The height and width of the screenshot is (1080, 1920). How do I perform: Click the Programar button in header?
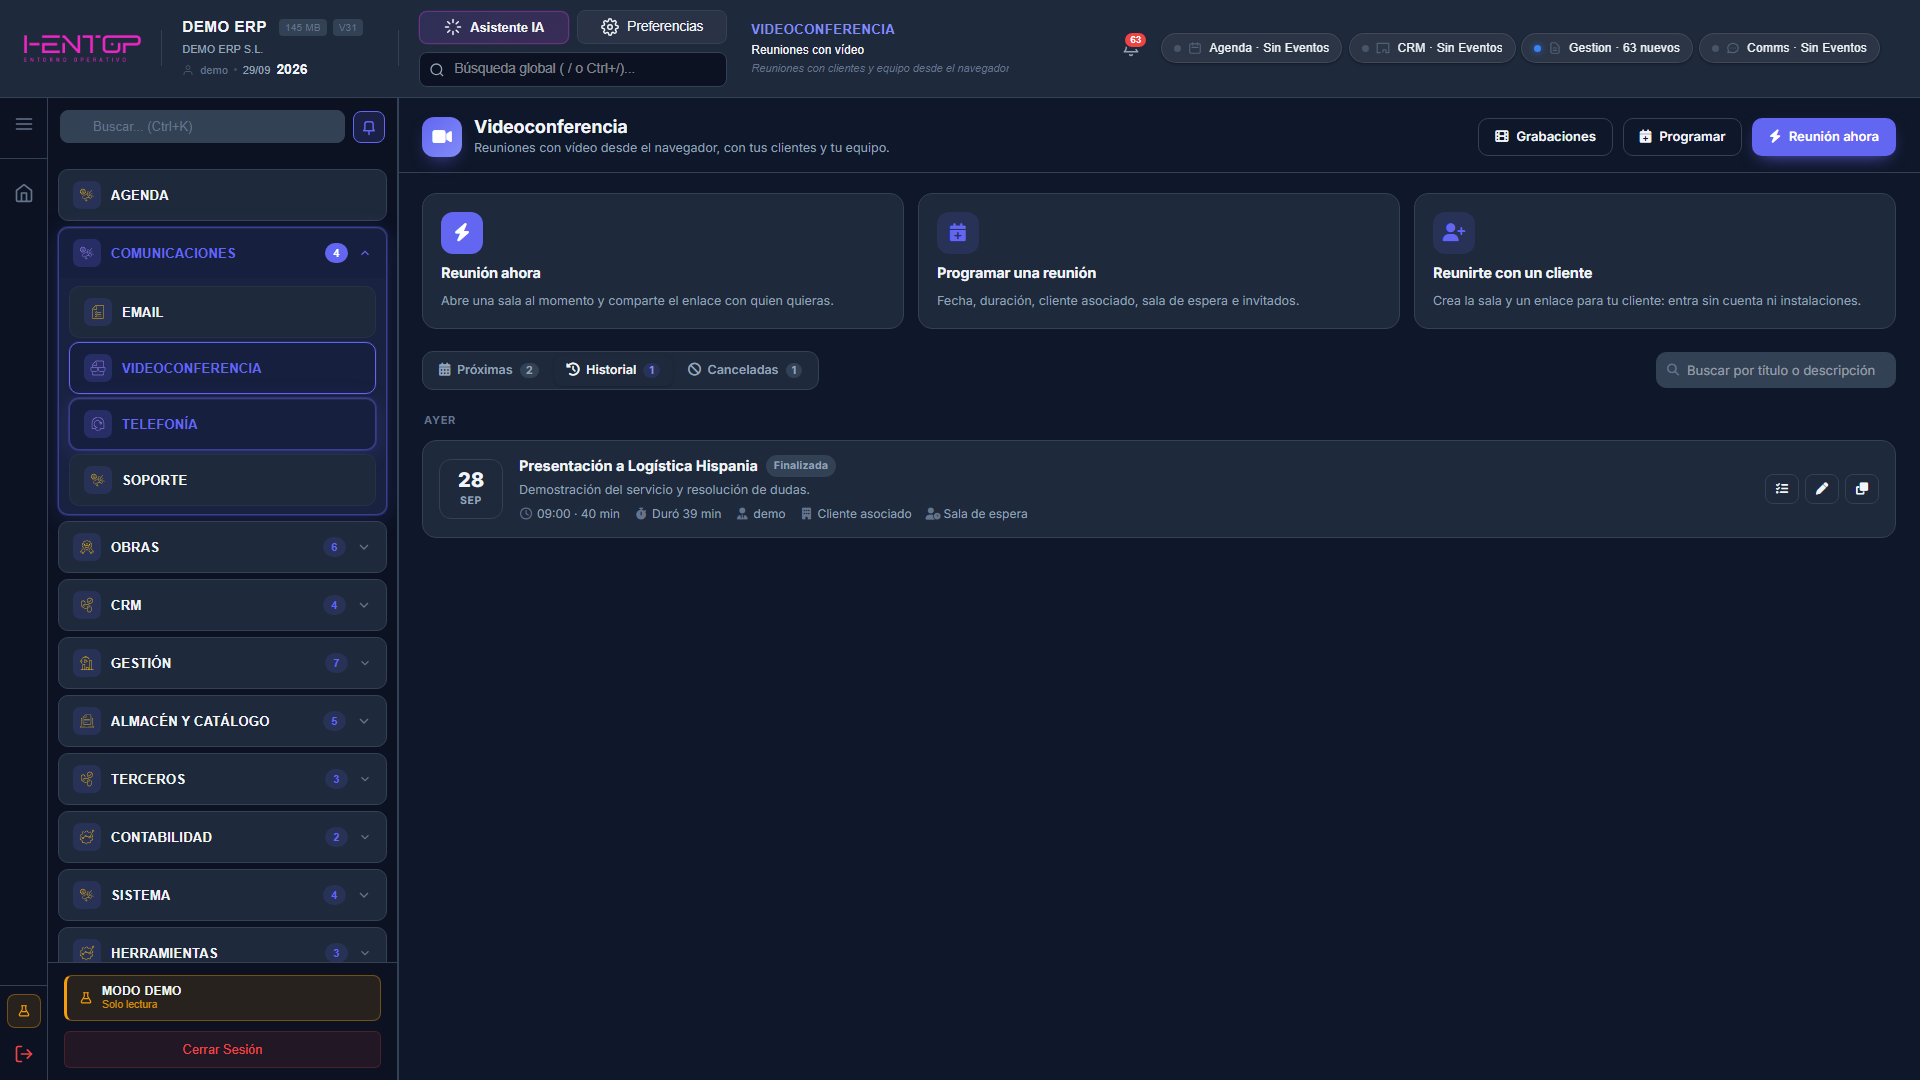(1682, 137)
